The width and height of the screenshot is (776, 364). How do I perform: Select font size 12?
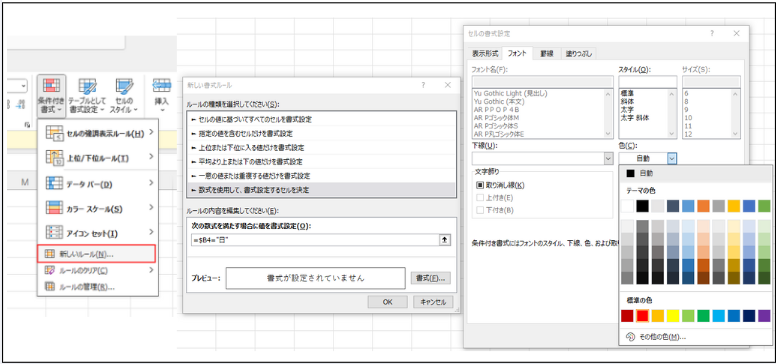pos(687,134)
